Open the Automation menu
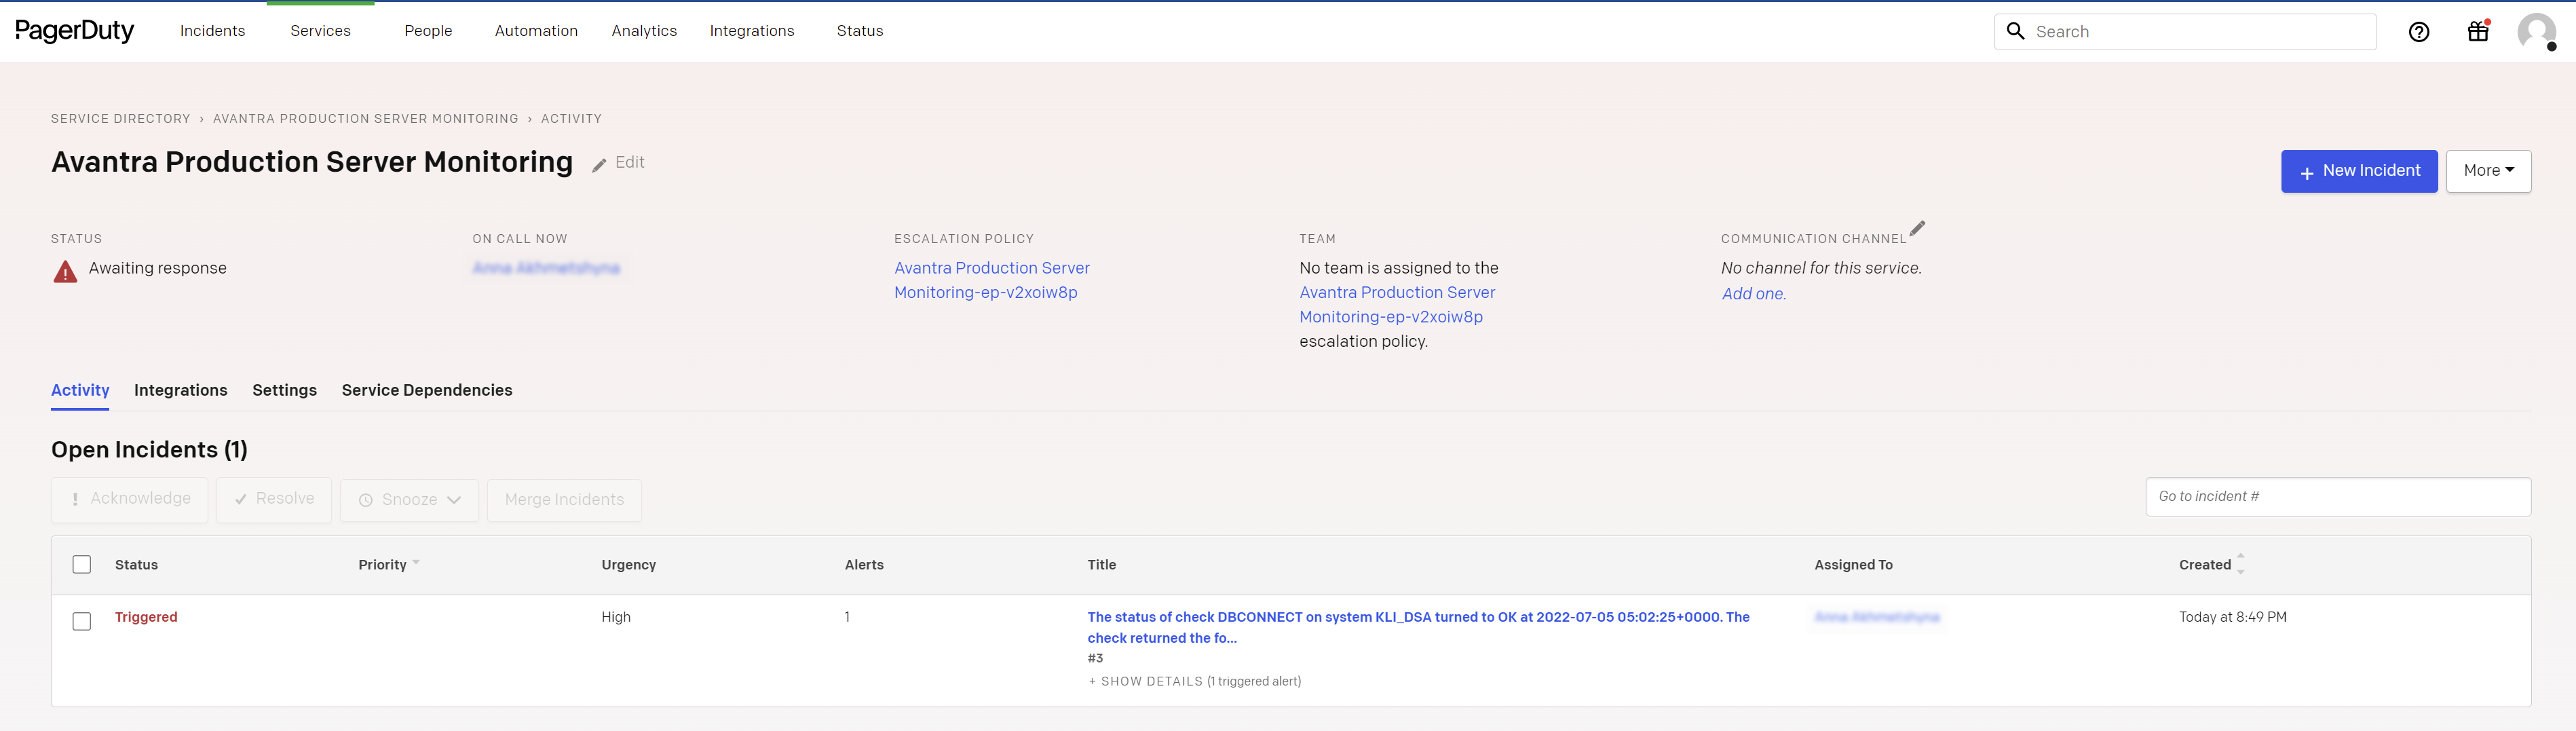The height and width of the screenshot is (731, 2576). pyautogui.click(x=536, y=31)
